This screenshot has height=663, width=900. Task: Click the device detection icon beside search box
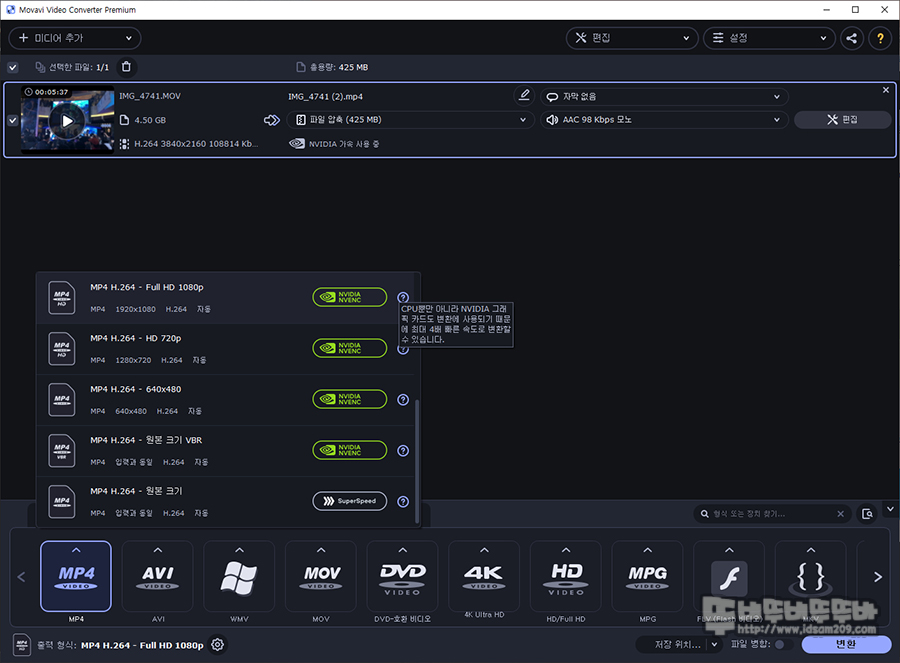867,514
